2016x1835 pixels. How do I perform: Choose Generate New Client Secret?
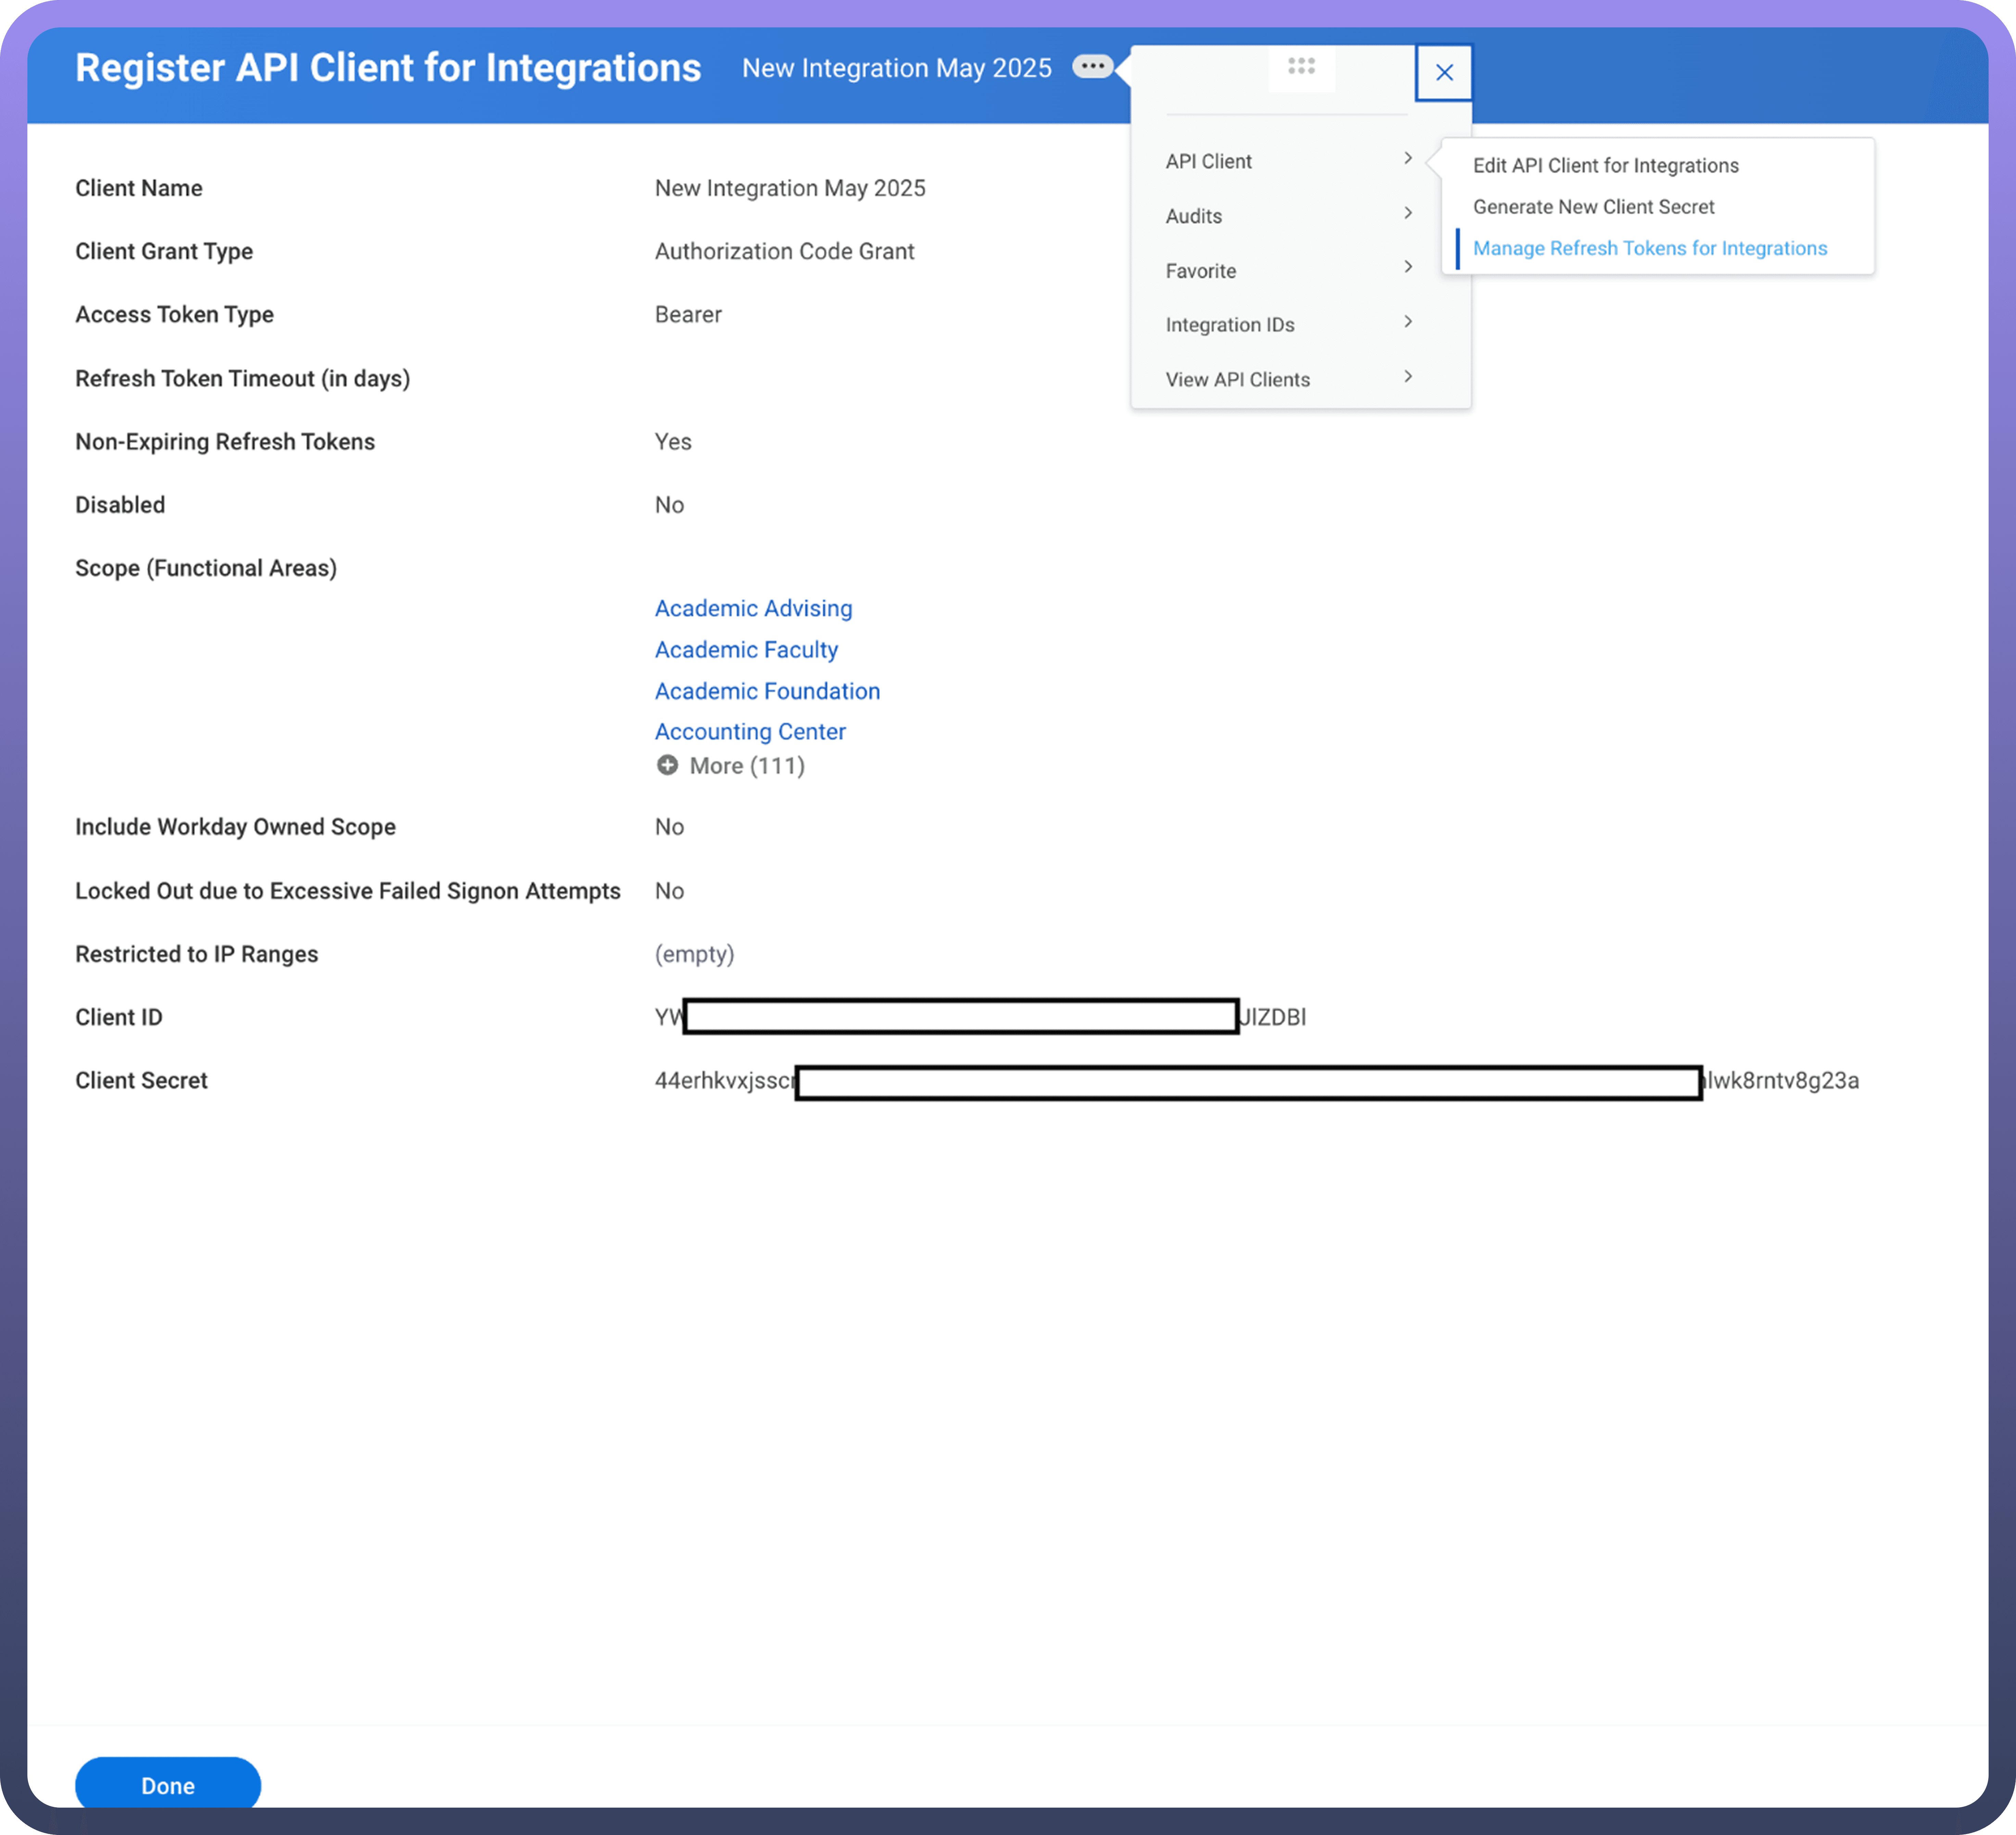click(1593, 207)
